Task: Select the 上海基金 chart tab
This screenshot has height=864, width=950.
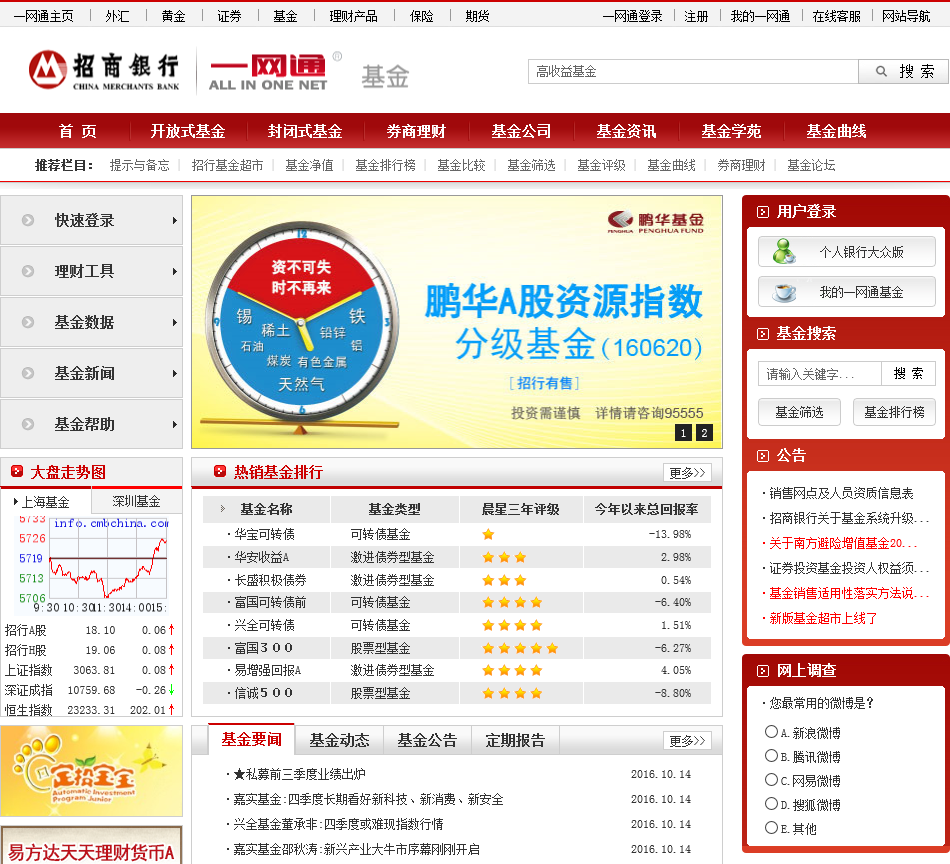Action: coord(46,502)
